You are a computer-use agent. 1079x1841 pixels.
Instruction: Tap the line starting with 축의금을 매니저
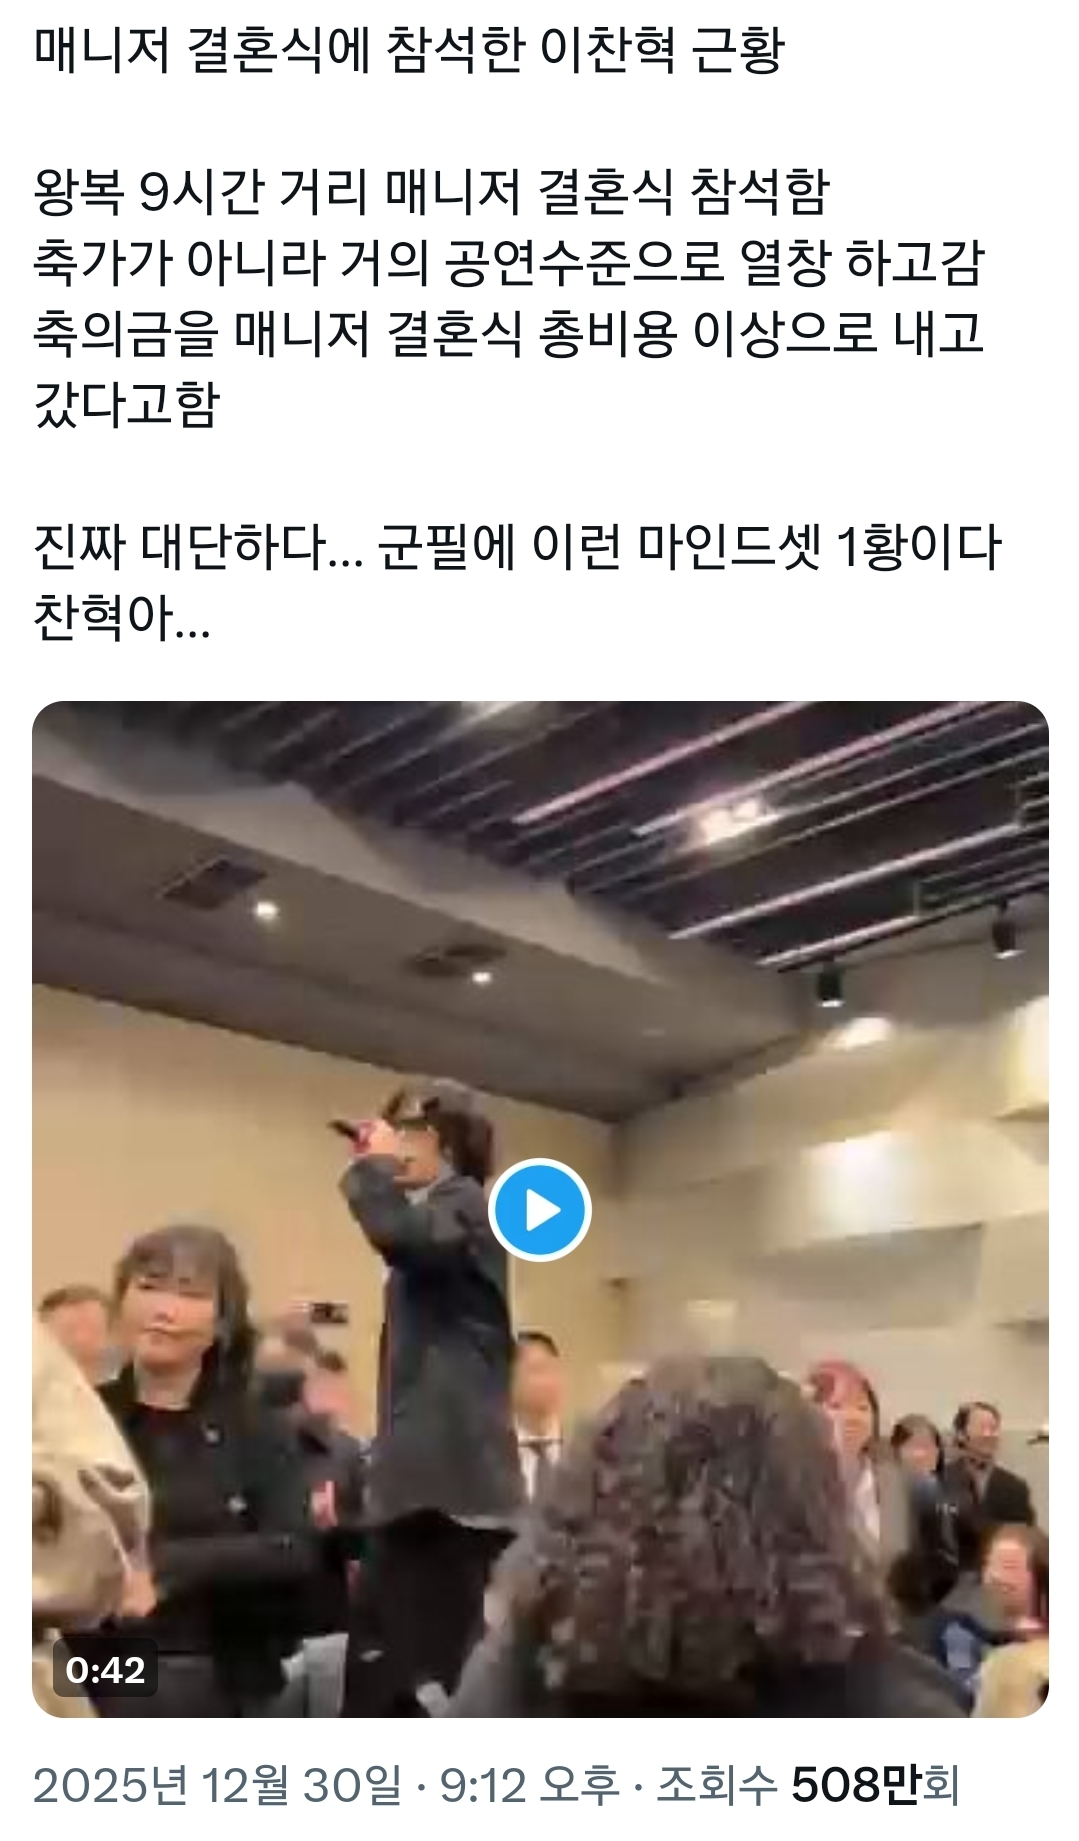tap(509, 334)
